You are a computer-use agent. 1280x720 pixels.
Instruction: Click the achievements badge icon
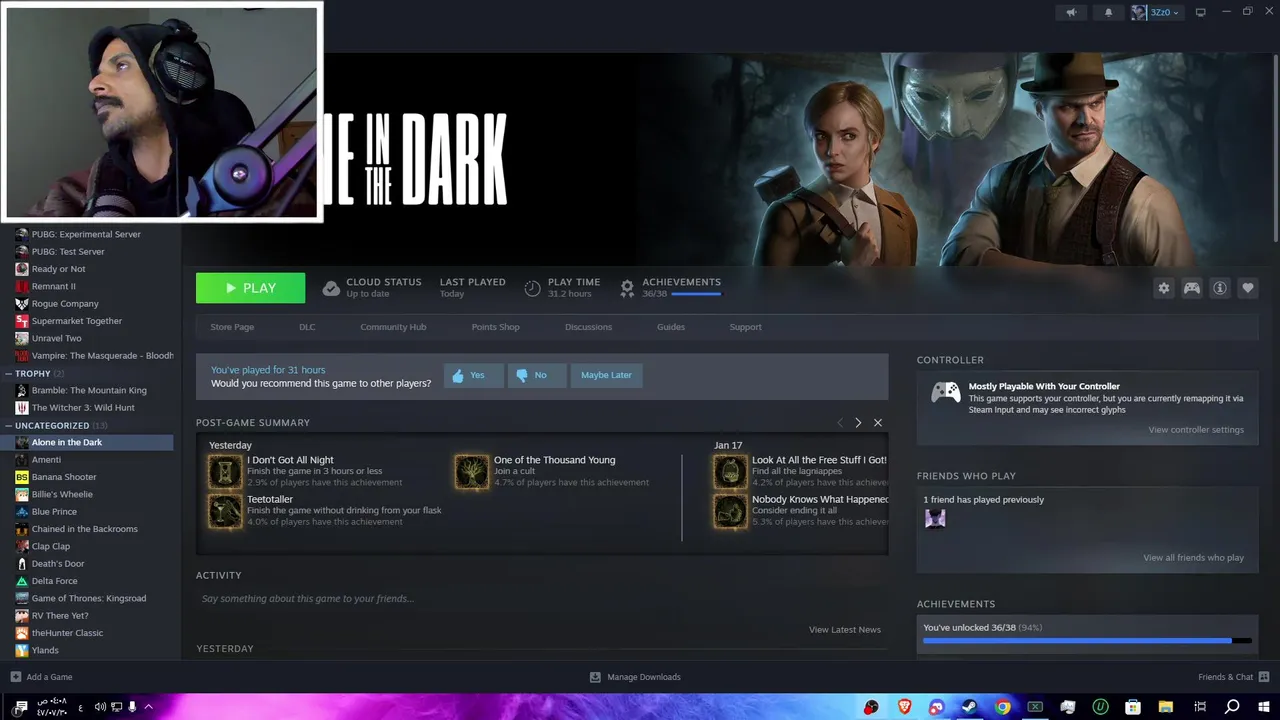[x=627, y=288]
